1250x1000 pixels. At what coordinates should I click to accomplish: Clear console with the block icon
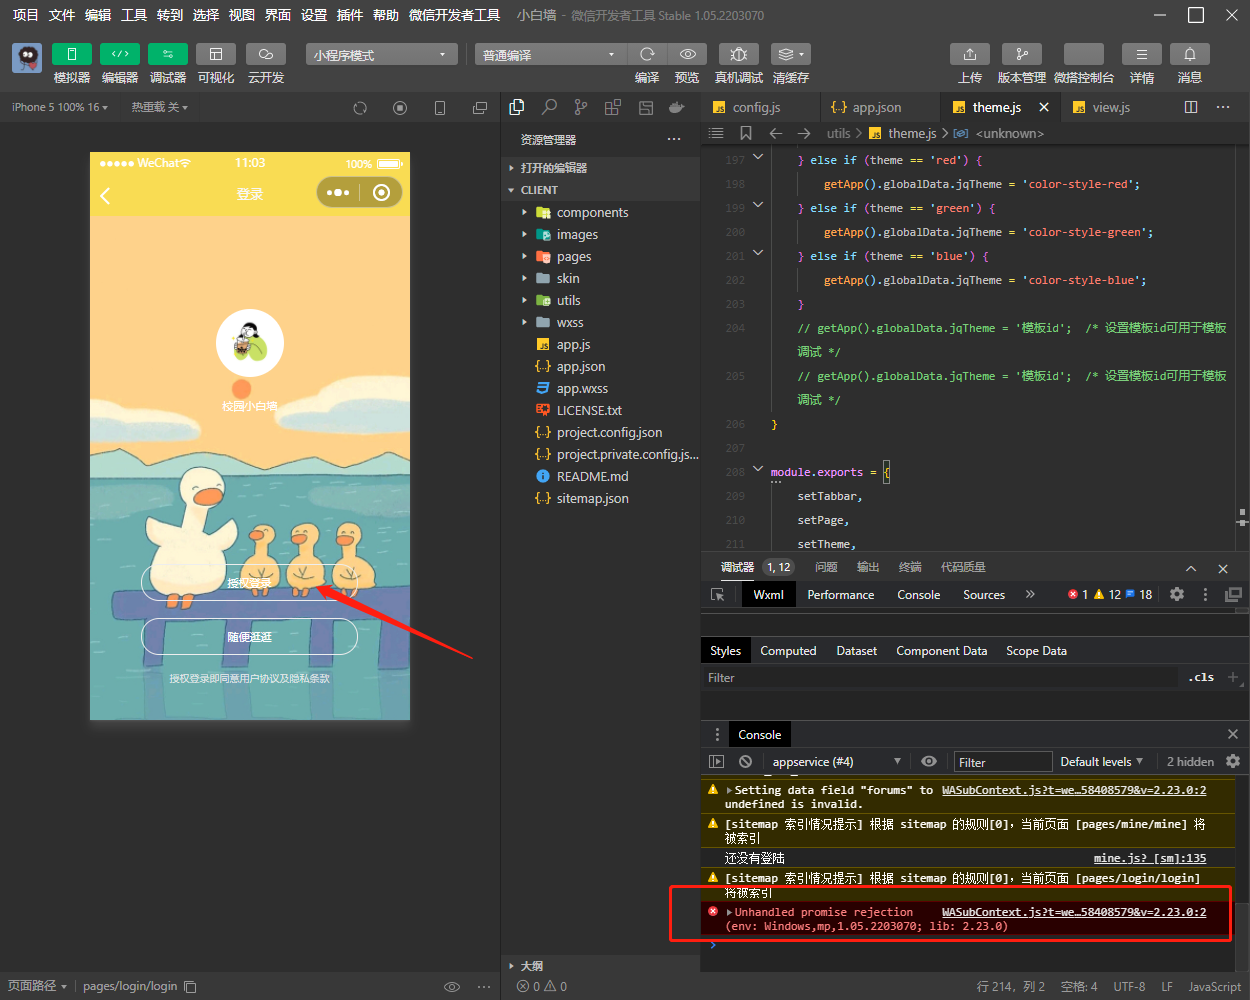click(x=745, y=762)
